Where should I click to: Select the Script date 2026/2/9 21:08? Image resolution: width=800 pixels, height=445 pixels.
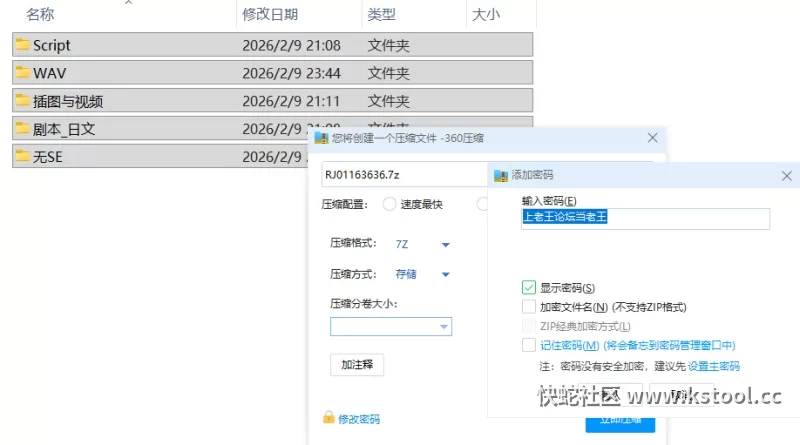tap(291, 45)
